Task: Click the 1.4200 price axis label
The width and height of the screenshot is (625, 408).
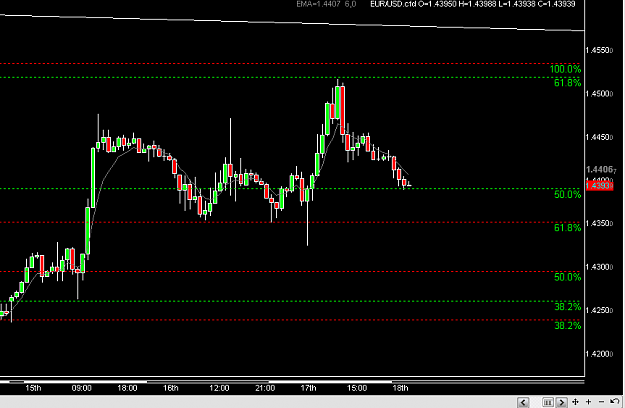Action: pos(599,354)
